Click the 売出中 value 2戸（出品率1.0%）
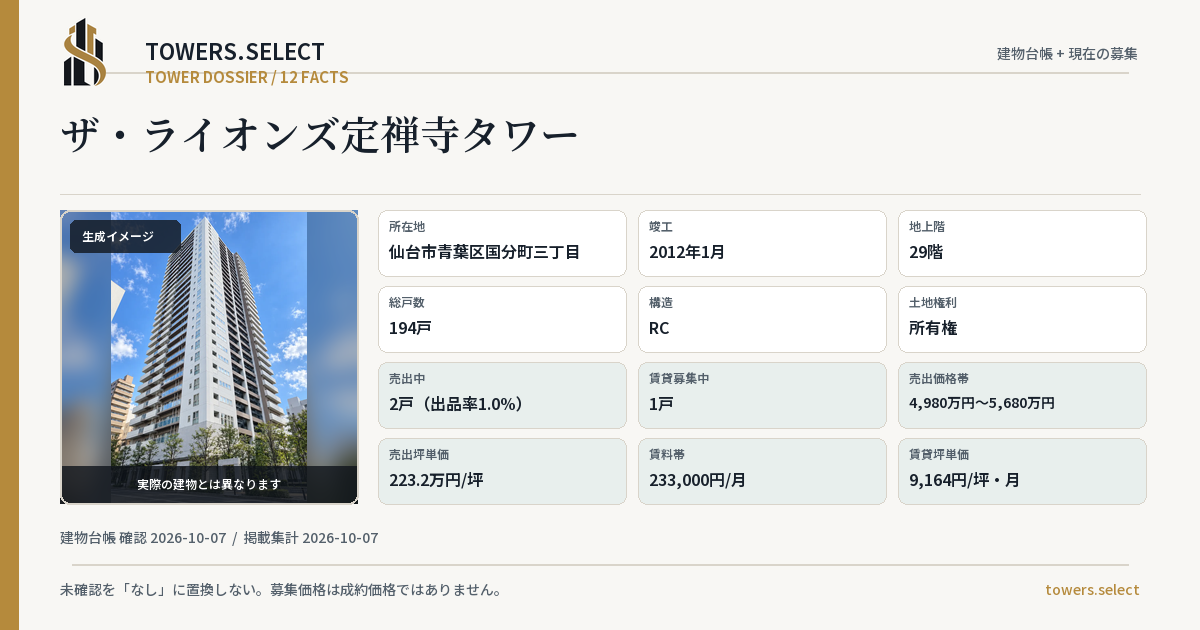Image resolution: width=1200 pixels, height=630 pixels. click(x=457, y=404)
